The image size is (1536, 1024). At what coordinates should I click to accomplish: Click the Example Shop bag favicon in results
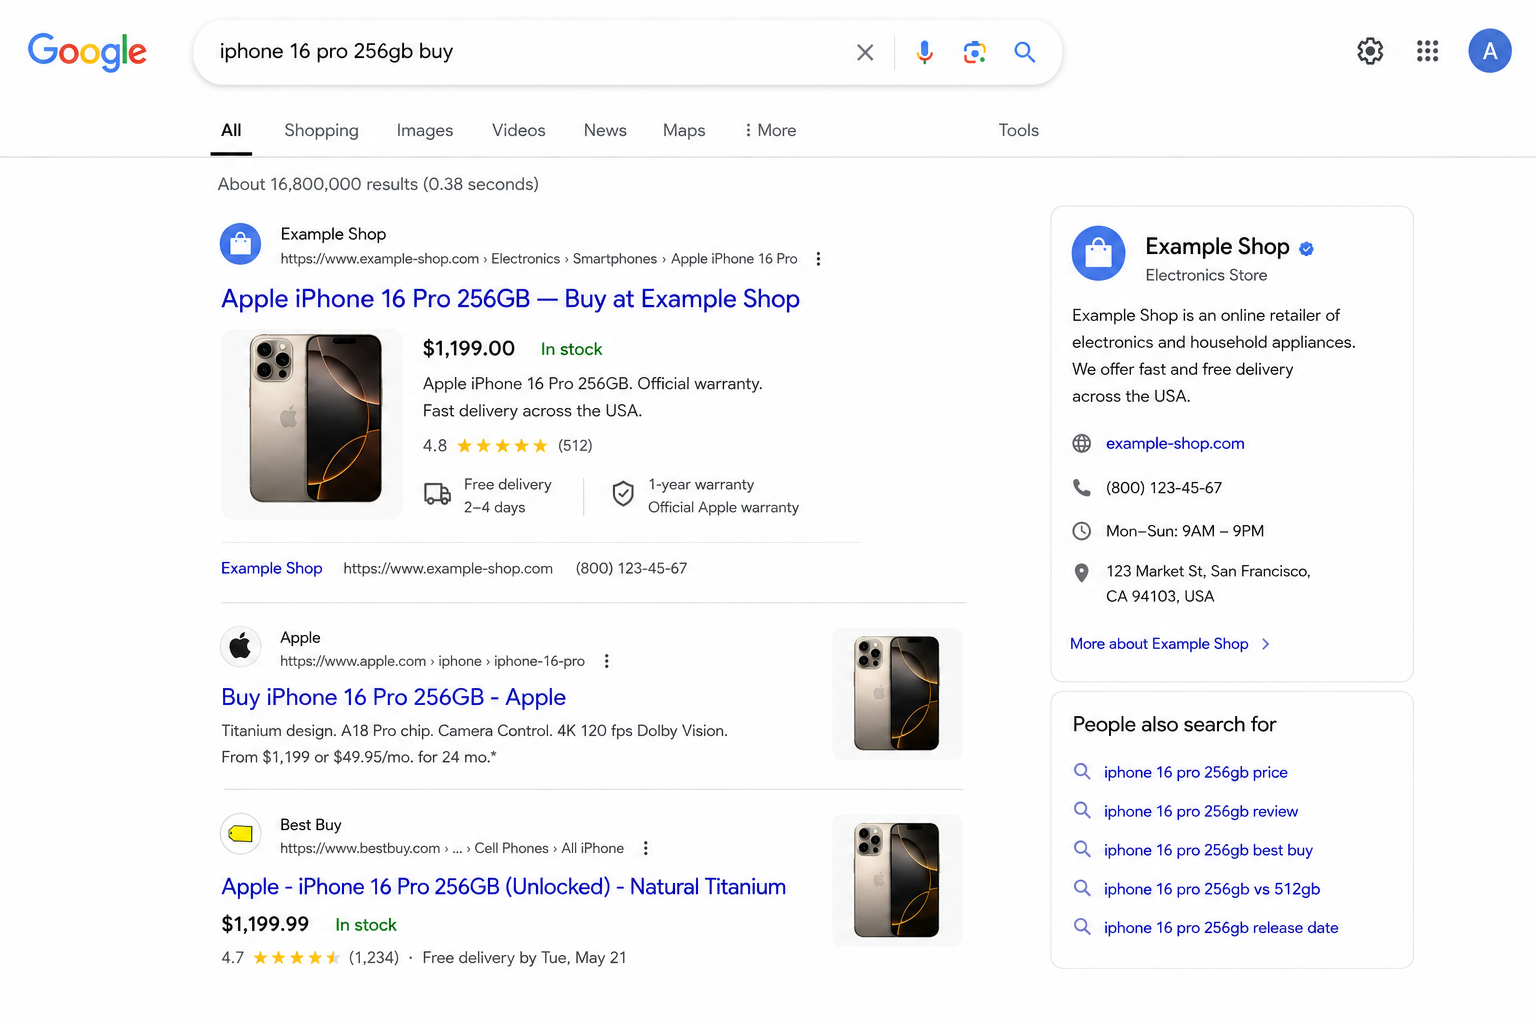(240, 244)
